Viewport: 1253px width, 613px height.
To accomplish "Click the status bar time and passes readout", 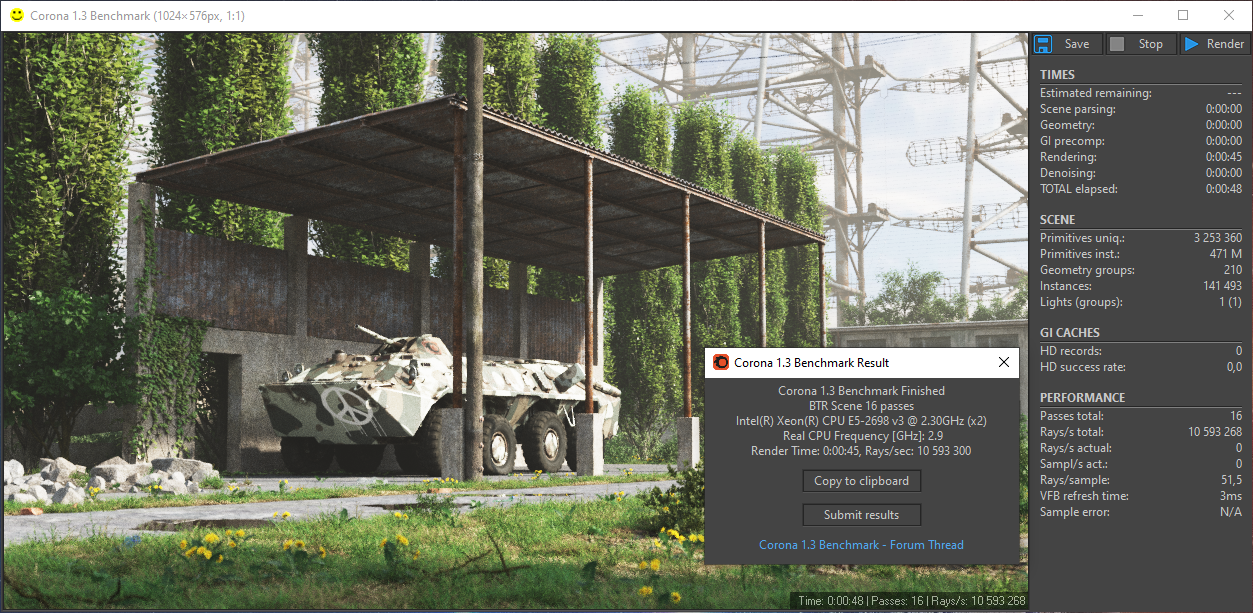I will pos(910,601).
